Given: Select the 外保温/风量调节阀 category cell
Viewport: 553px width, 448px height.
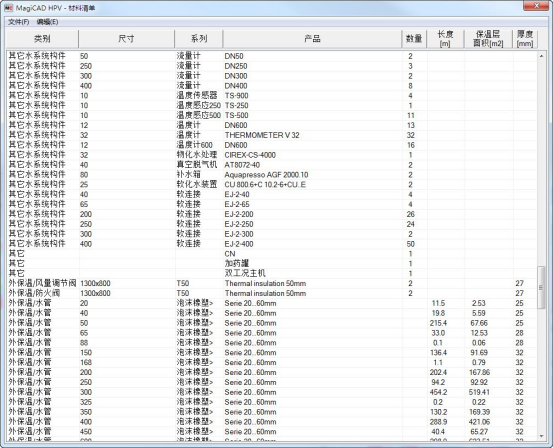Looking at the screenshot, I should (42, 283).
